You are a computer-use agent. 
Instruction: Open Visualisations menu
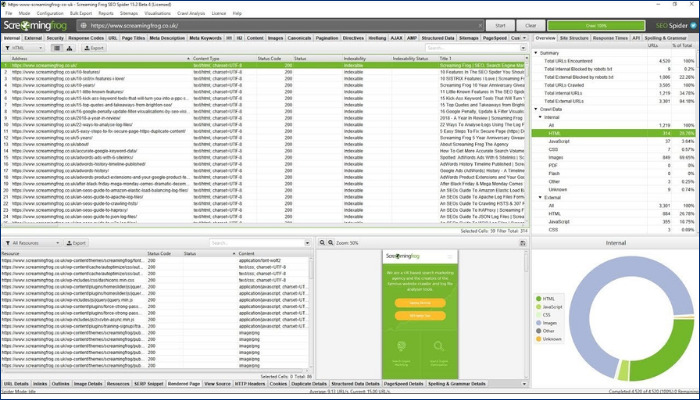click(x=157, y=13)
